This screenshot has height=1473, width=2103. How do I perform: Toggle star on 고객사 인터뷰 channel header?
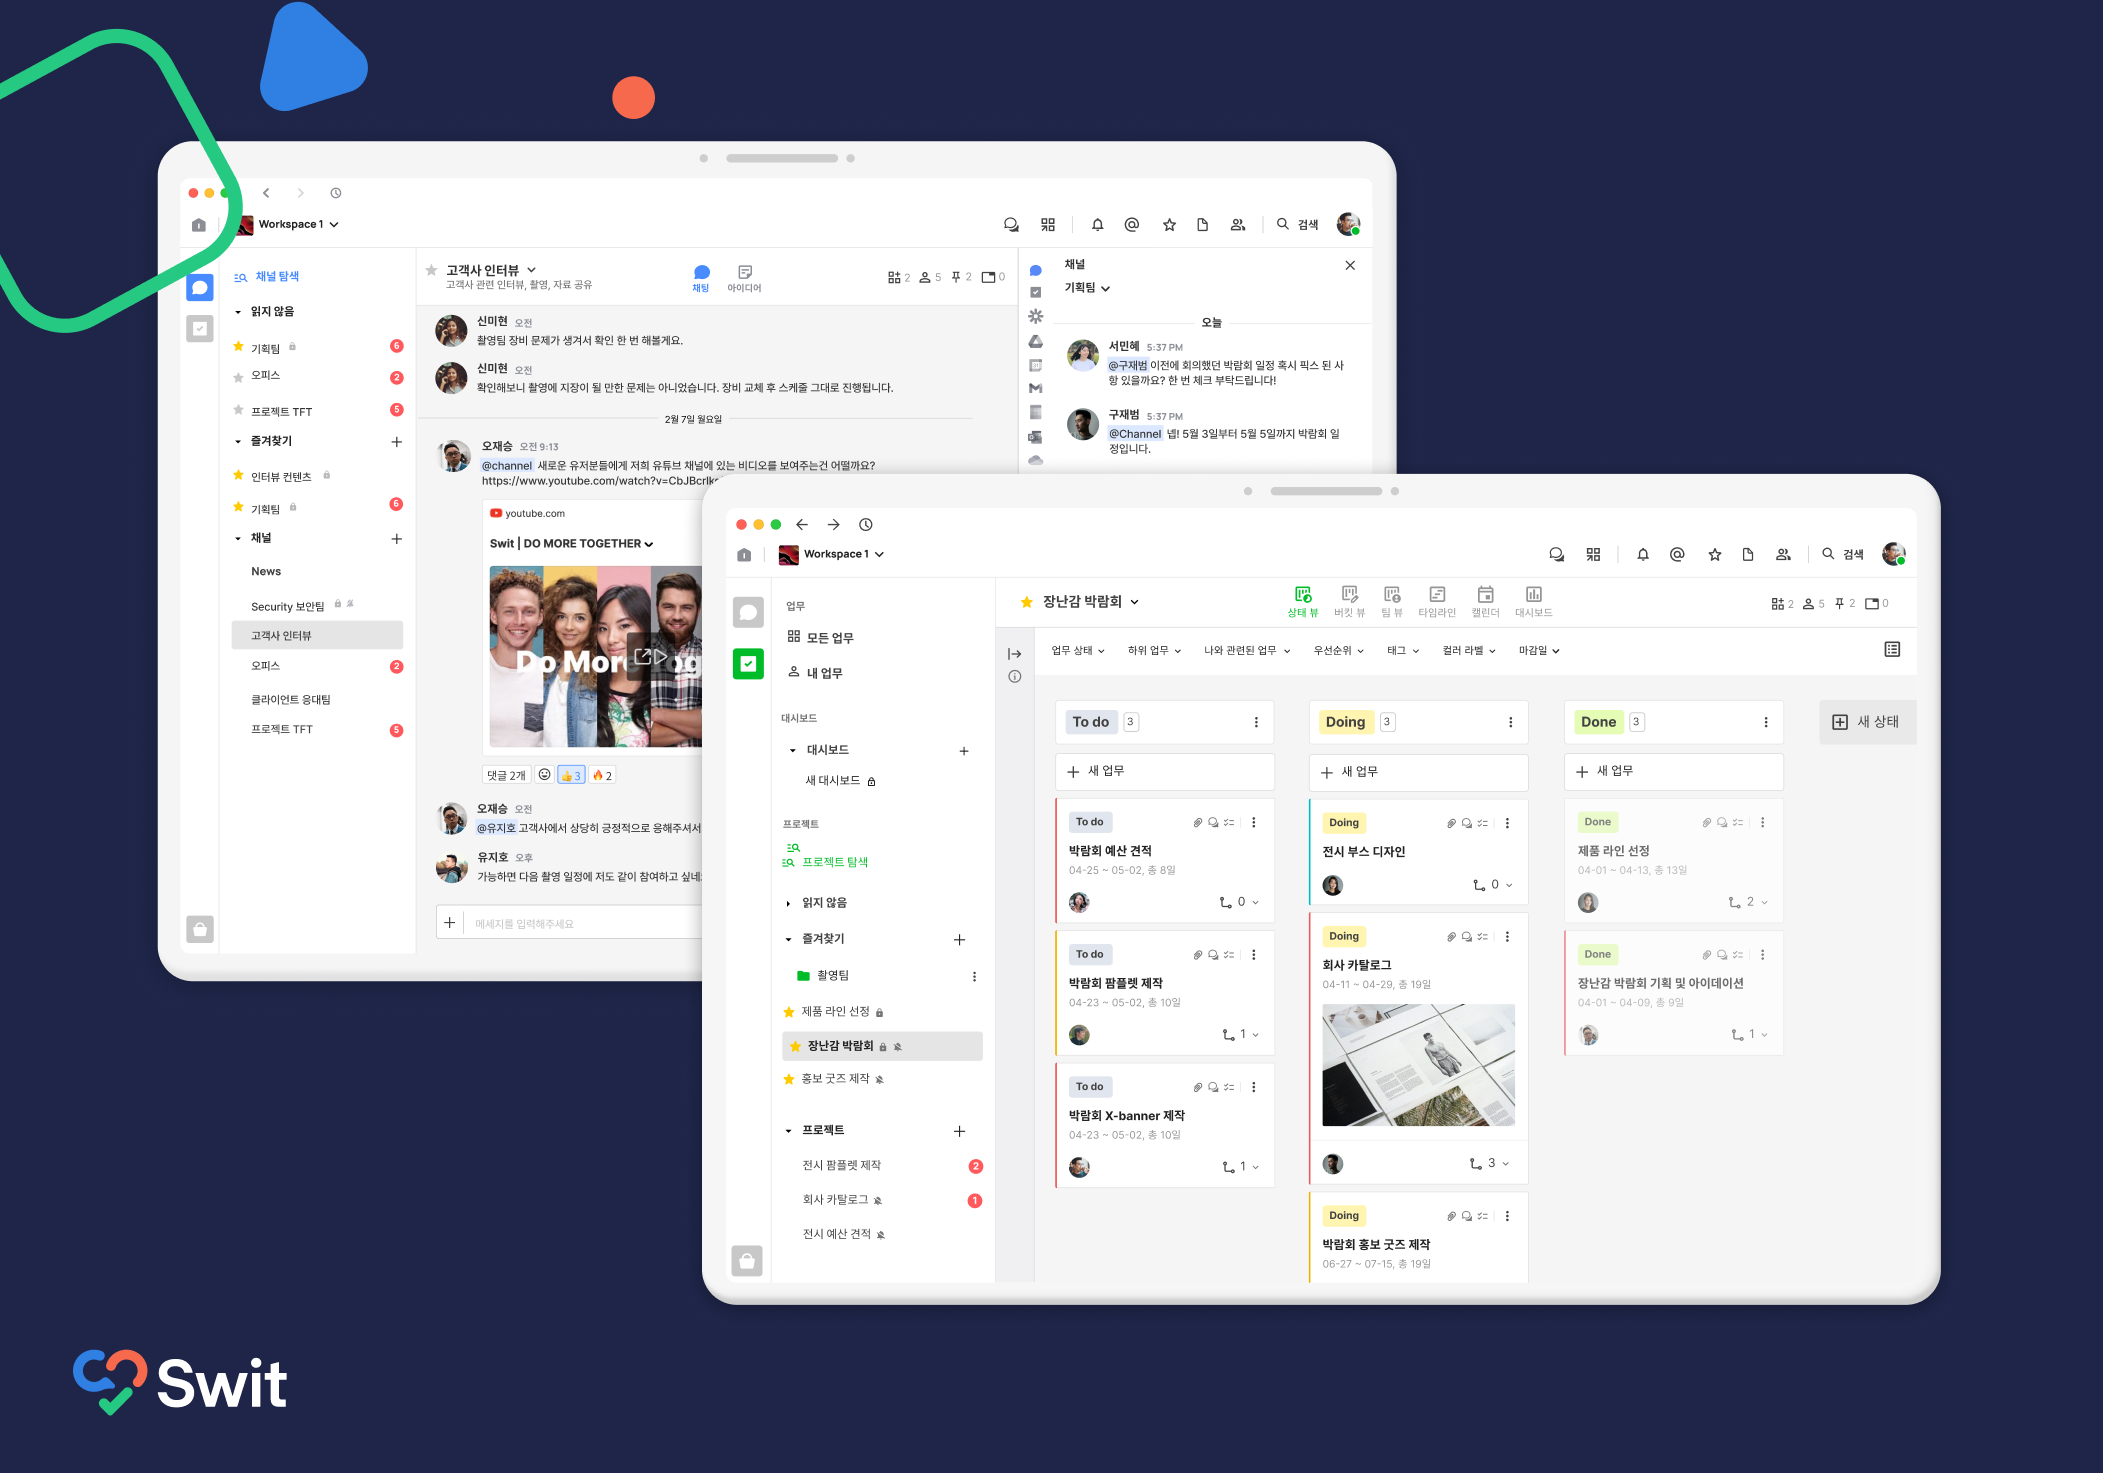[431, 270]
